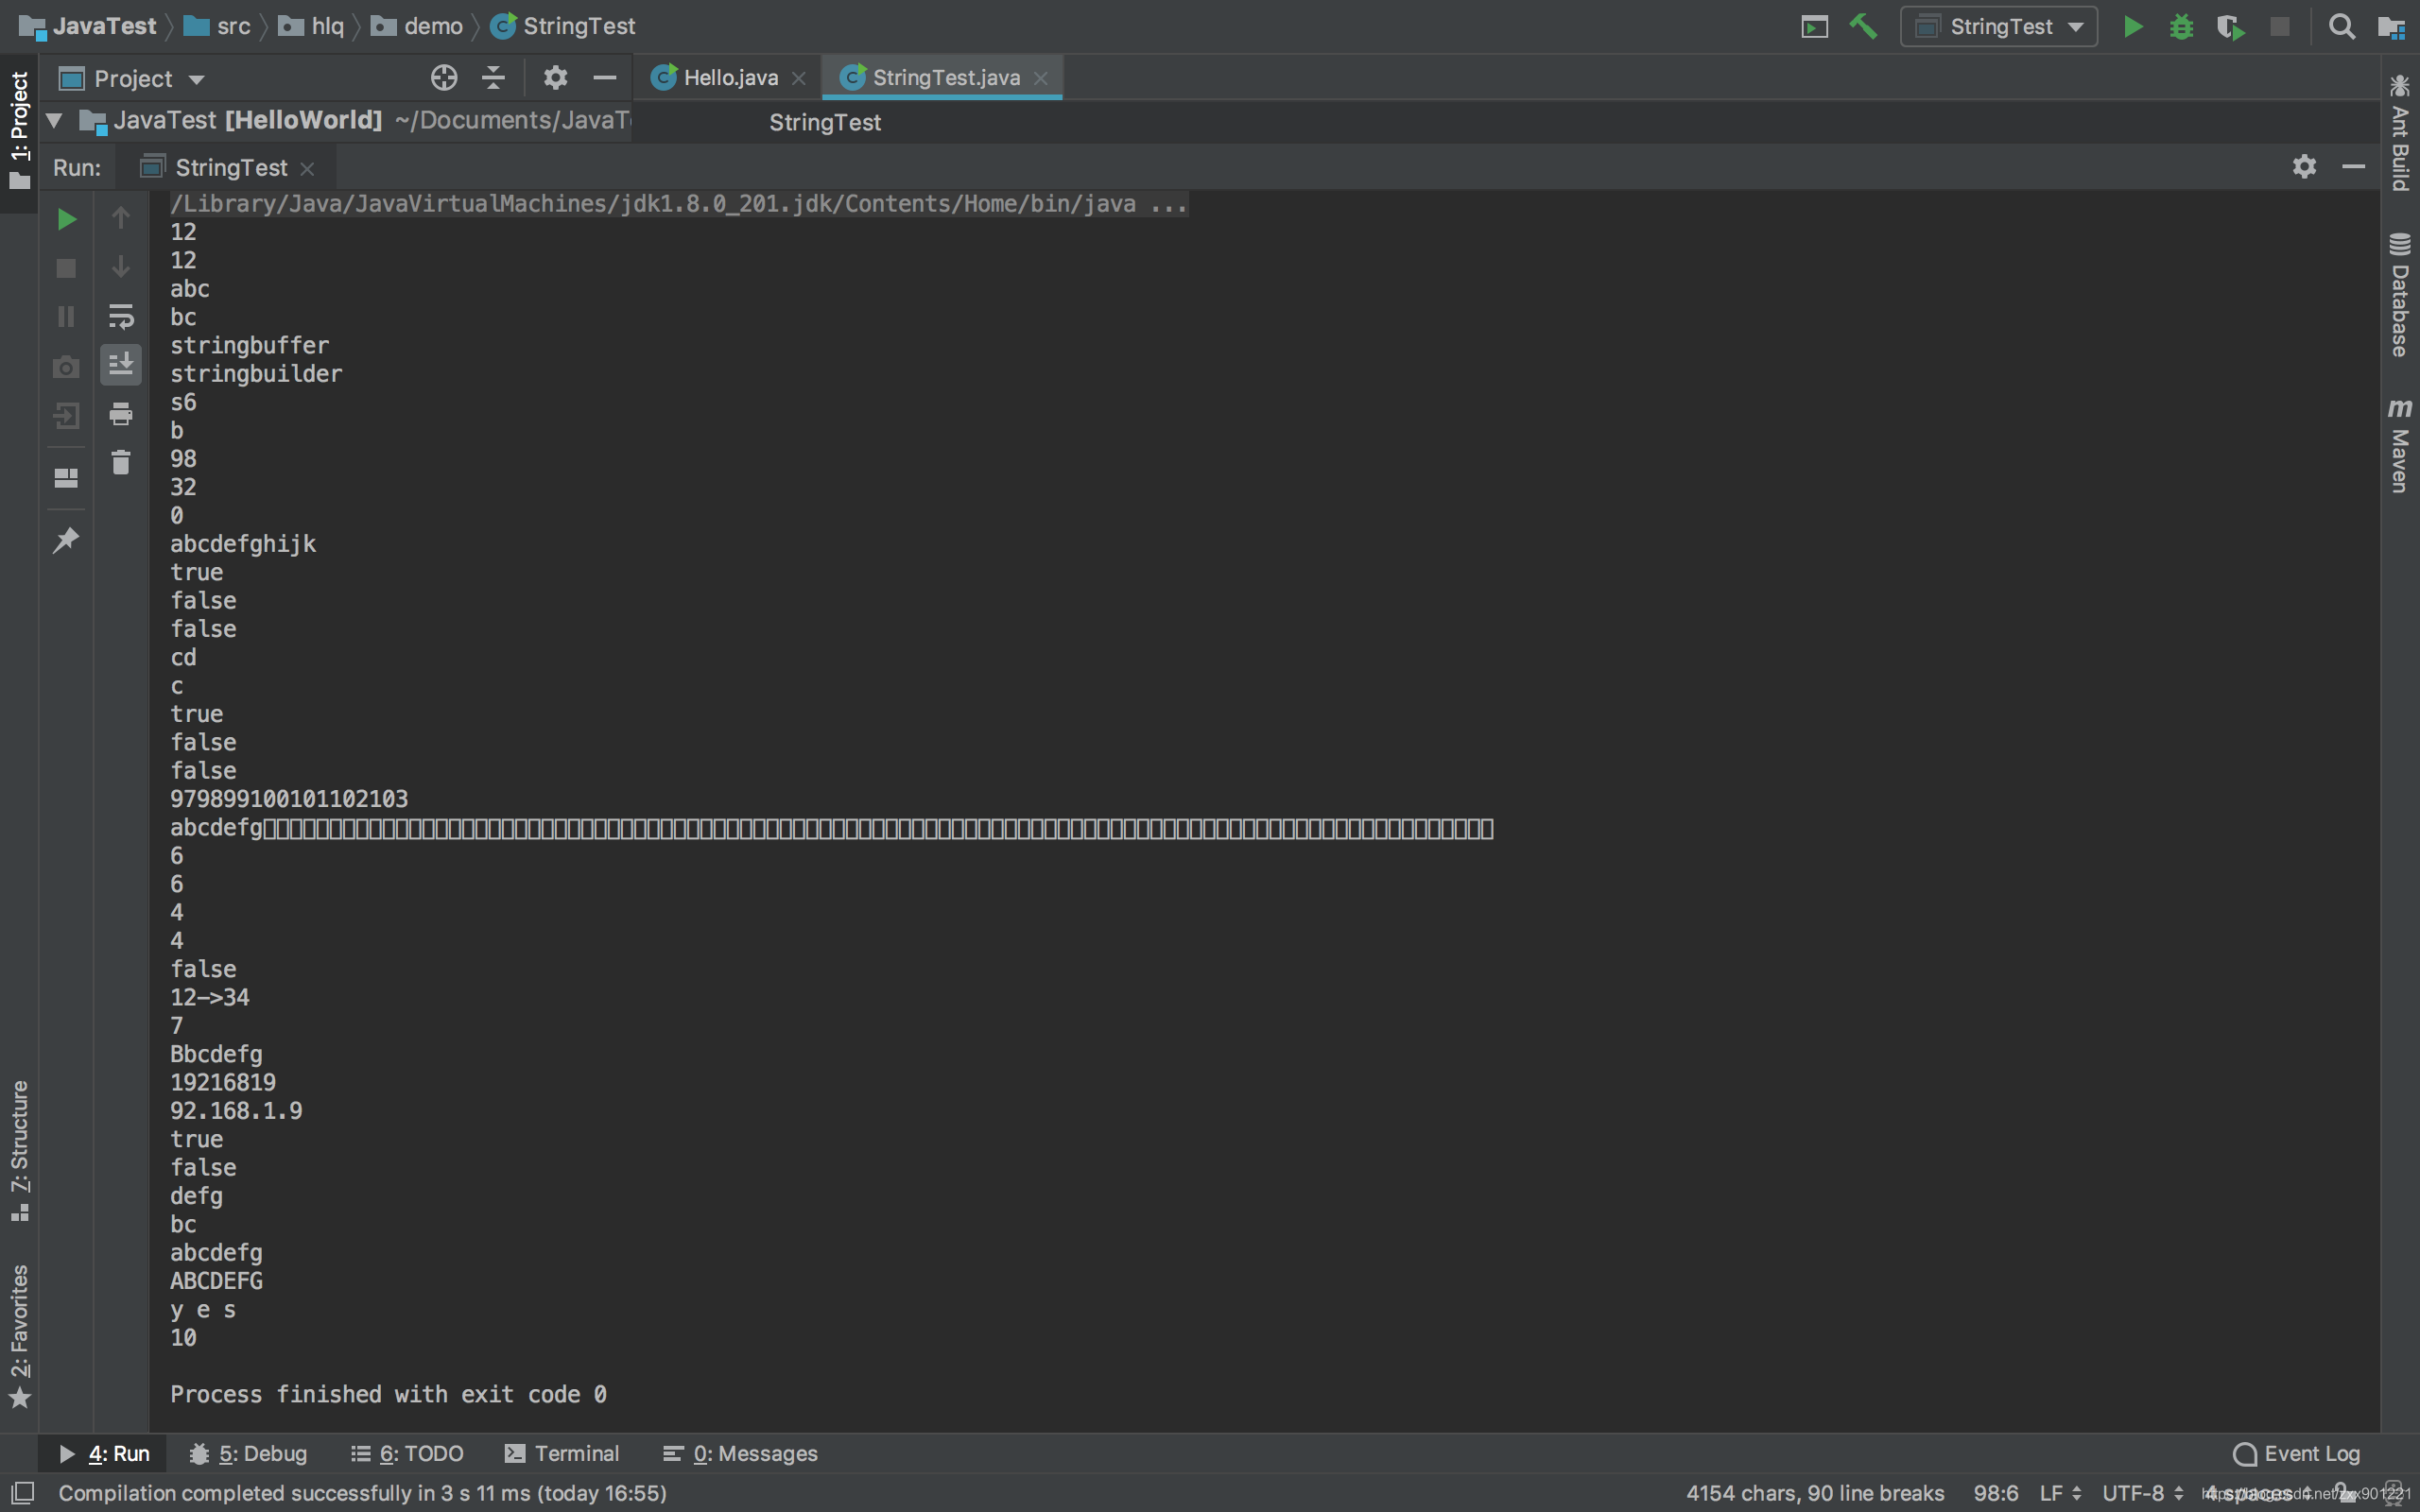The width and height of the screenshot is (2420, 1512).
Task: Click the exit/login arrow icon in Run panel
Action: pos(66,415)
